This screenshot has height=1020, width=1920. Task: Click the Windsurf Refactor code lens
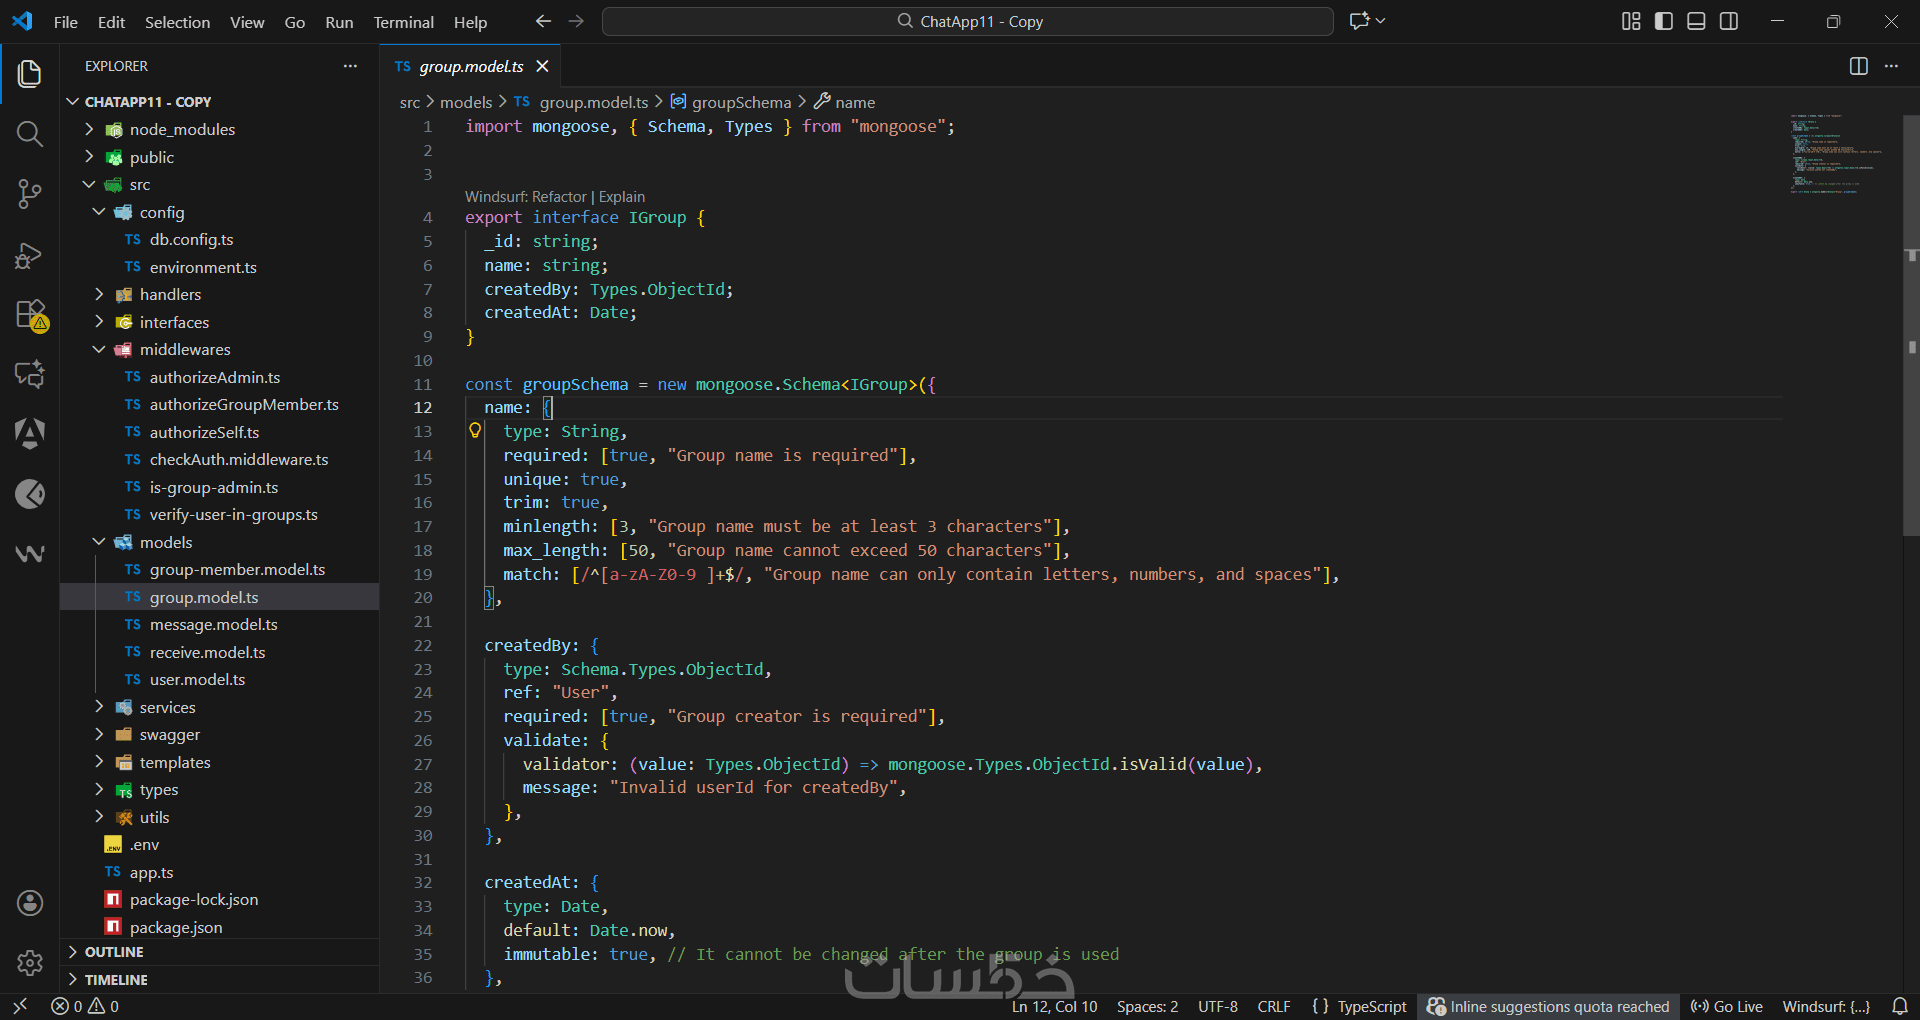pos(526,197)
